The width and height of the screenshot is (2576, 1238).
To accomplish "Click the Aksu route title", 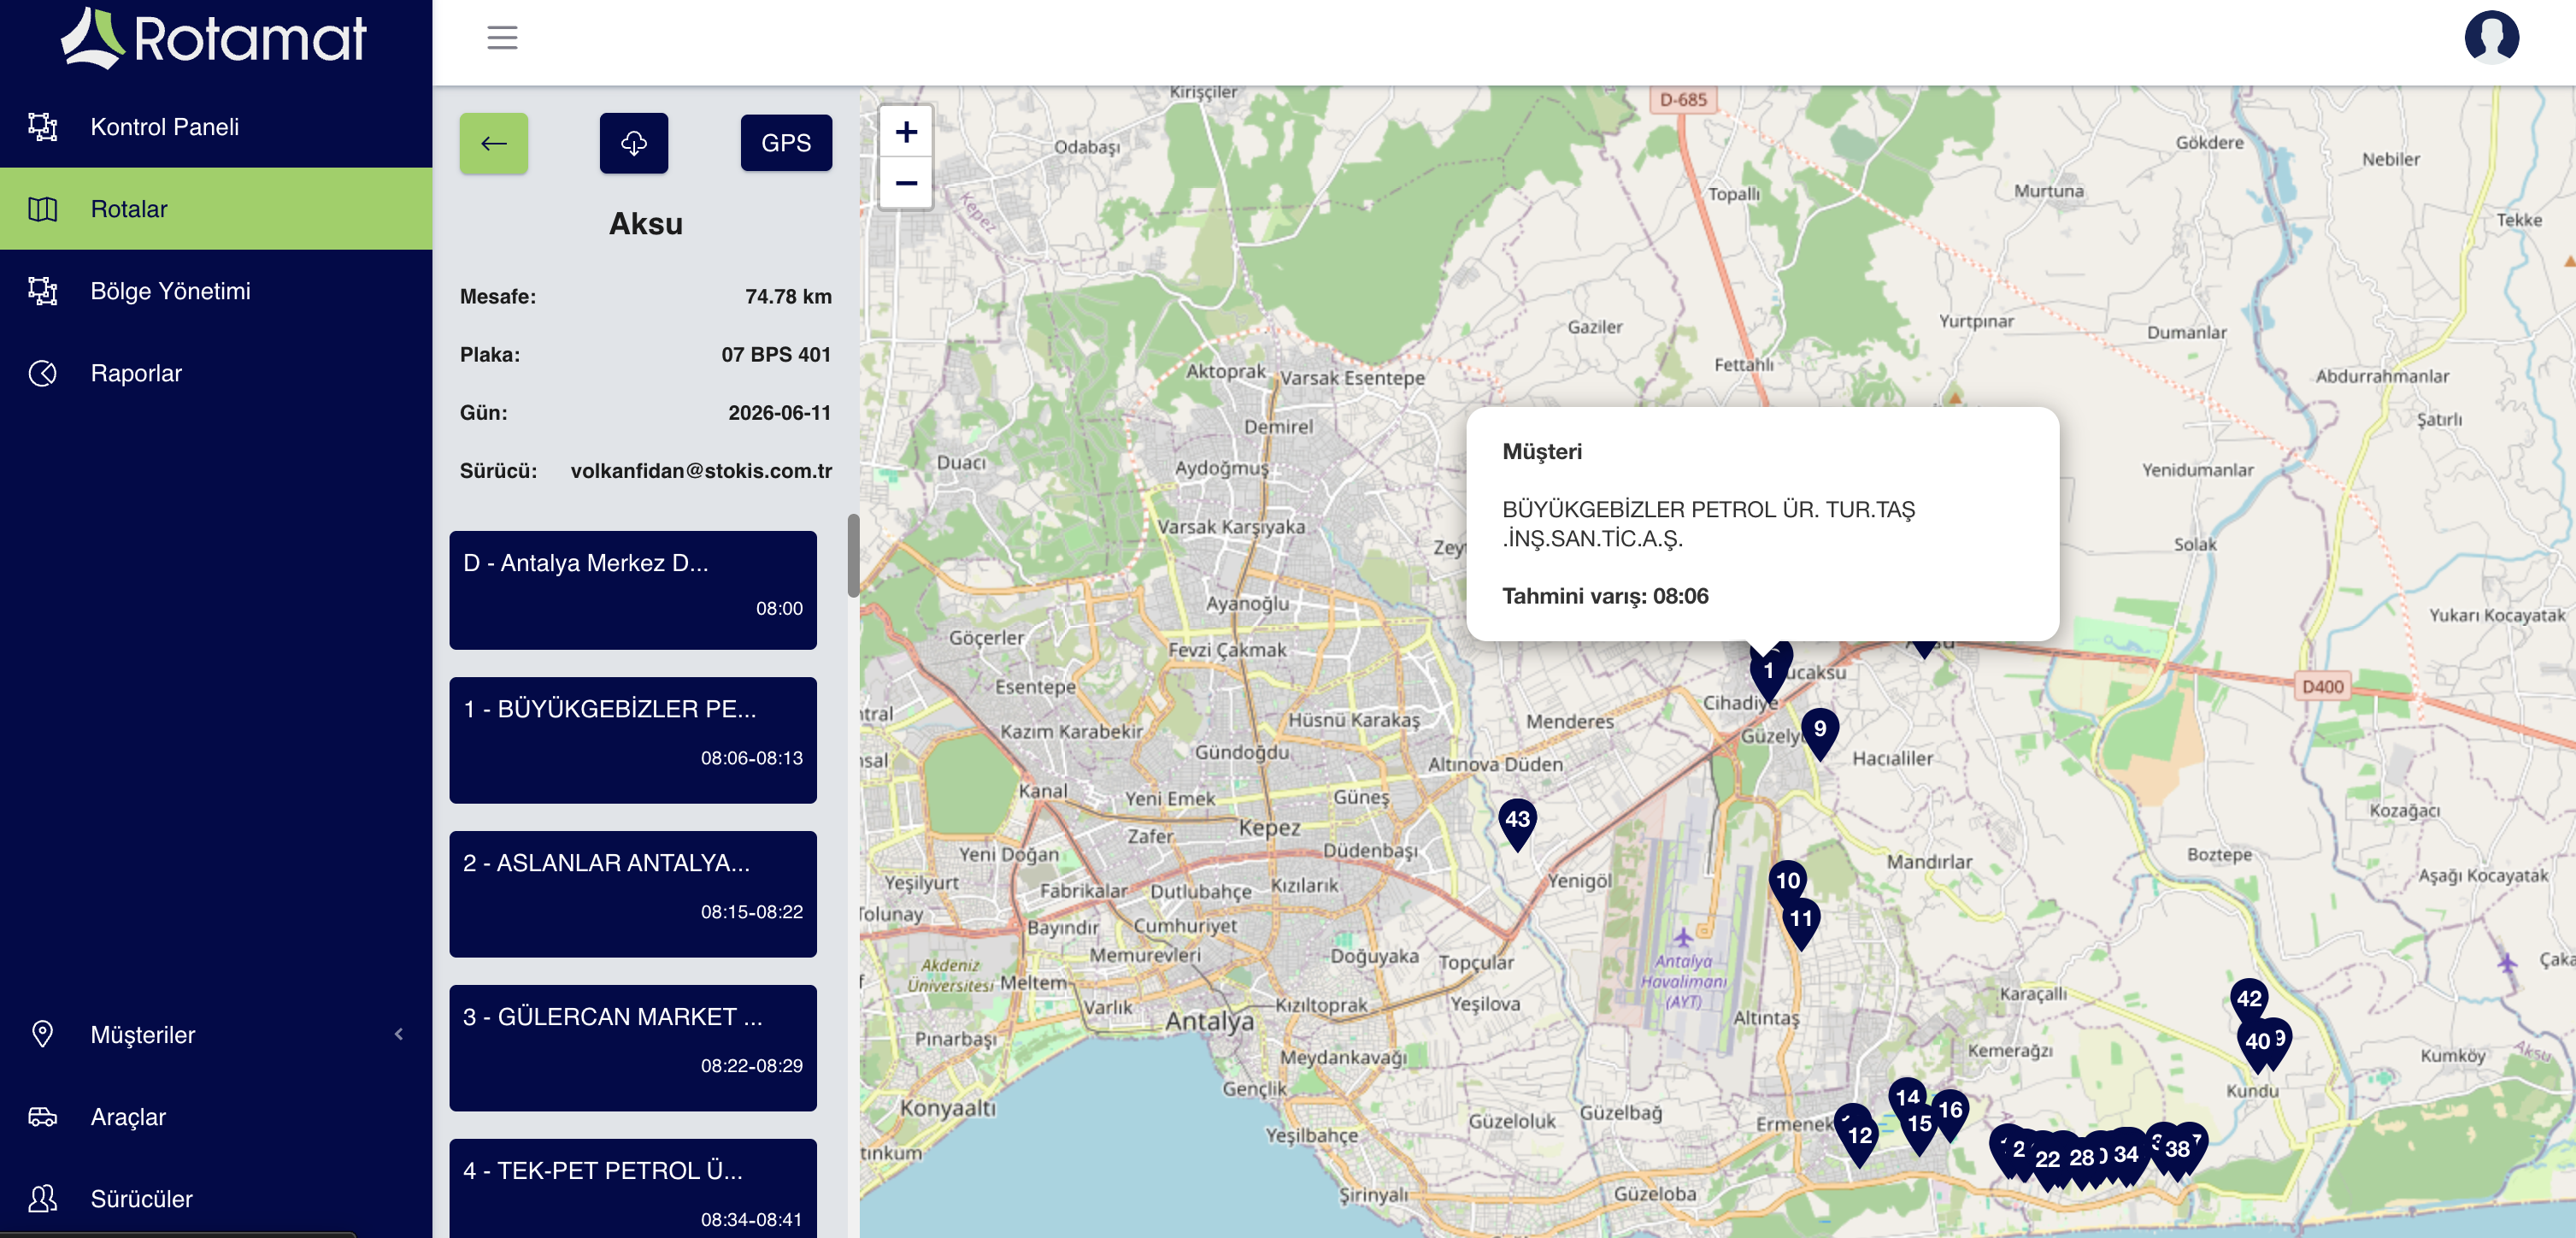I will (x=646, y=224).
